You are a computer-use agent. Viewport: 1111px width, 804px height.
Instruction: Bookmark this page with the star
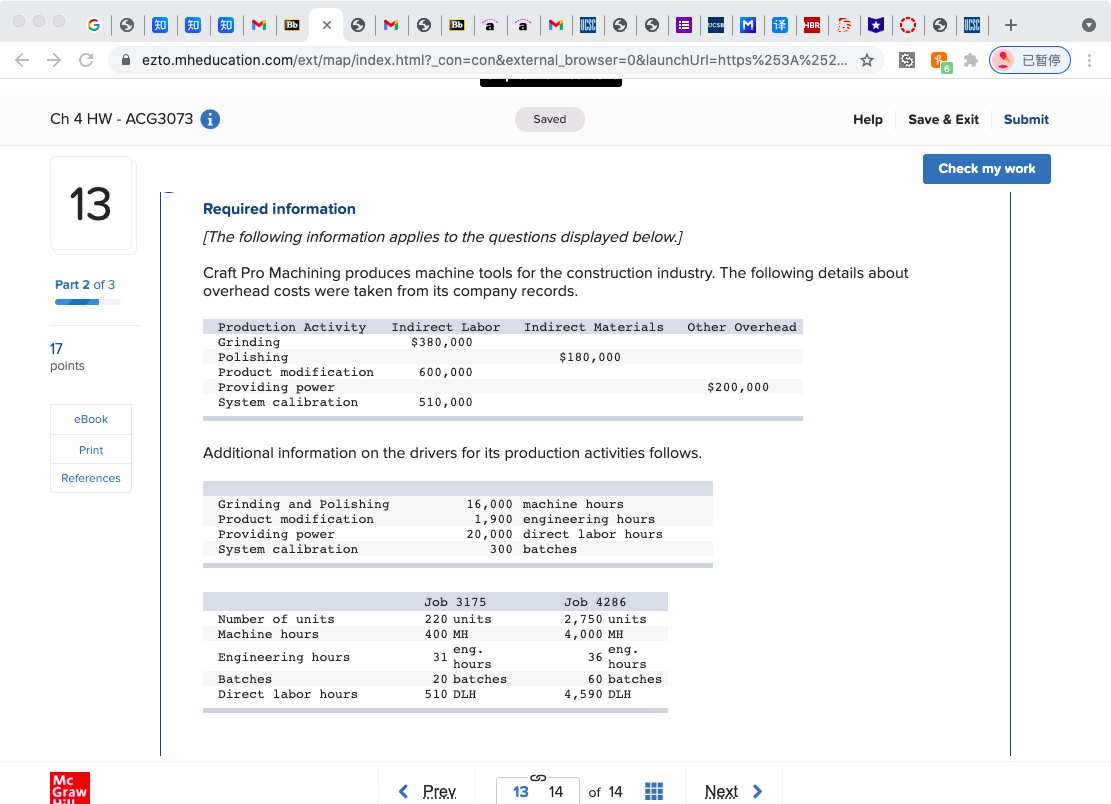point(867,60)
